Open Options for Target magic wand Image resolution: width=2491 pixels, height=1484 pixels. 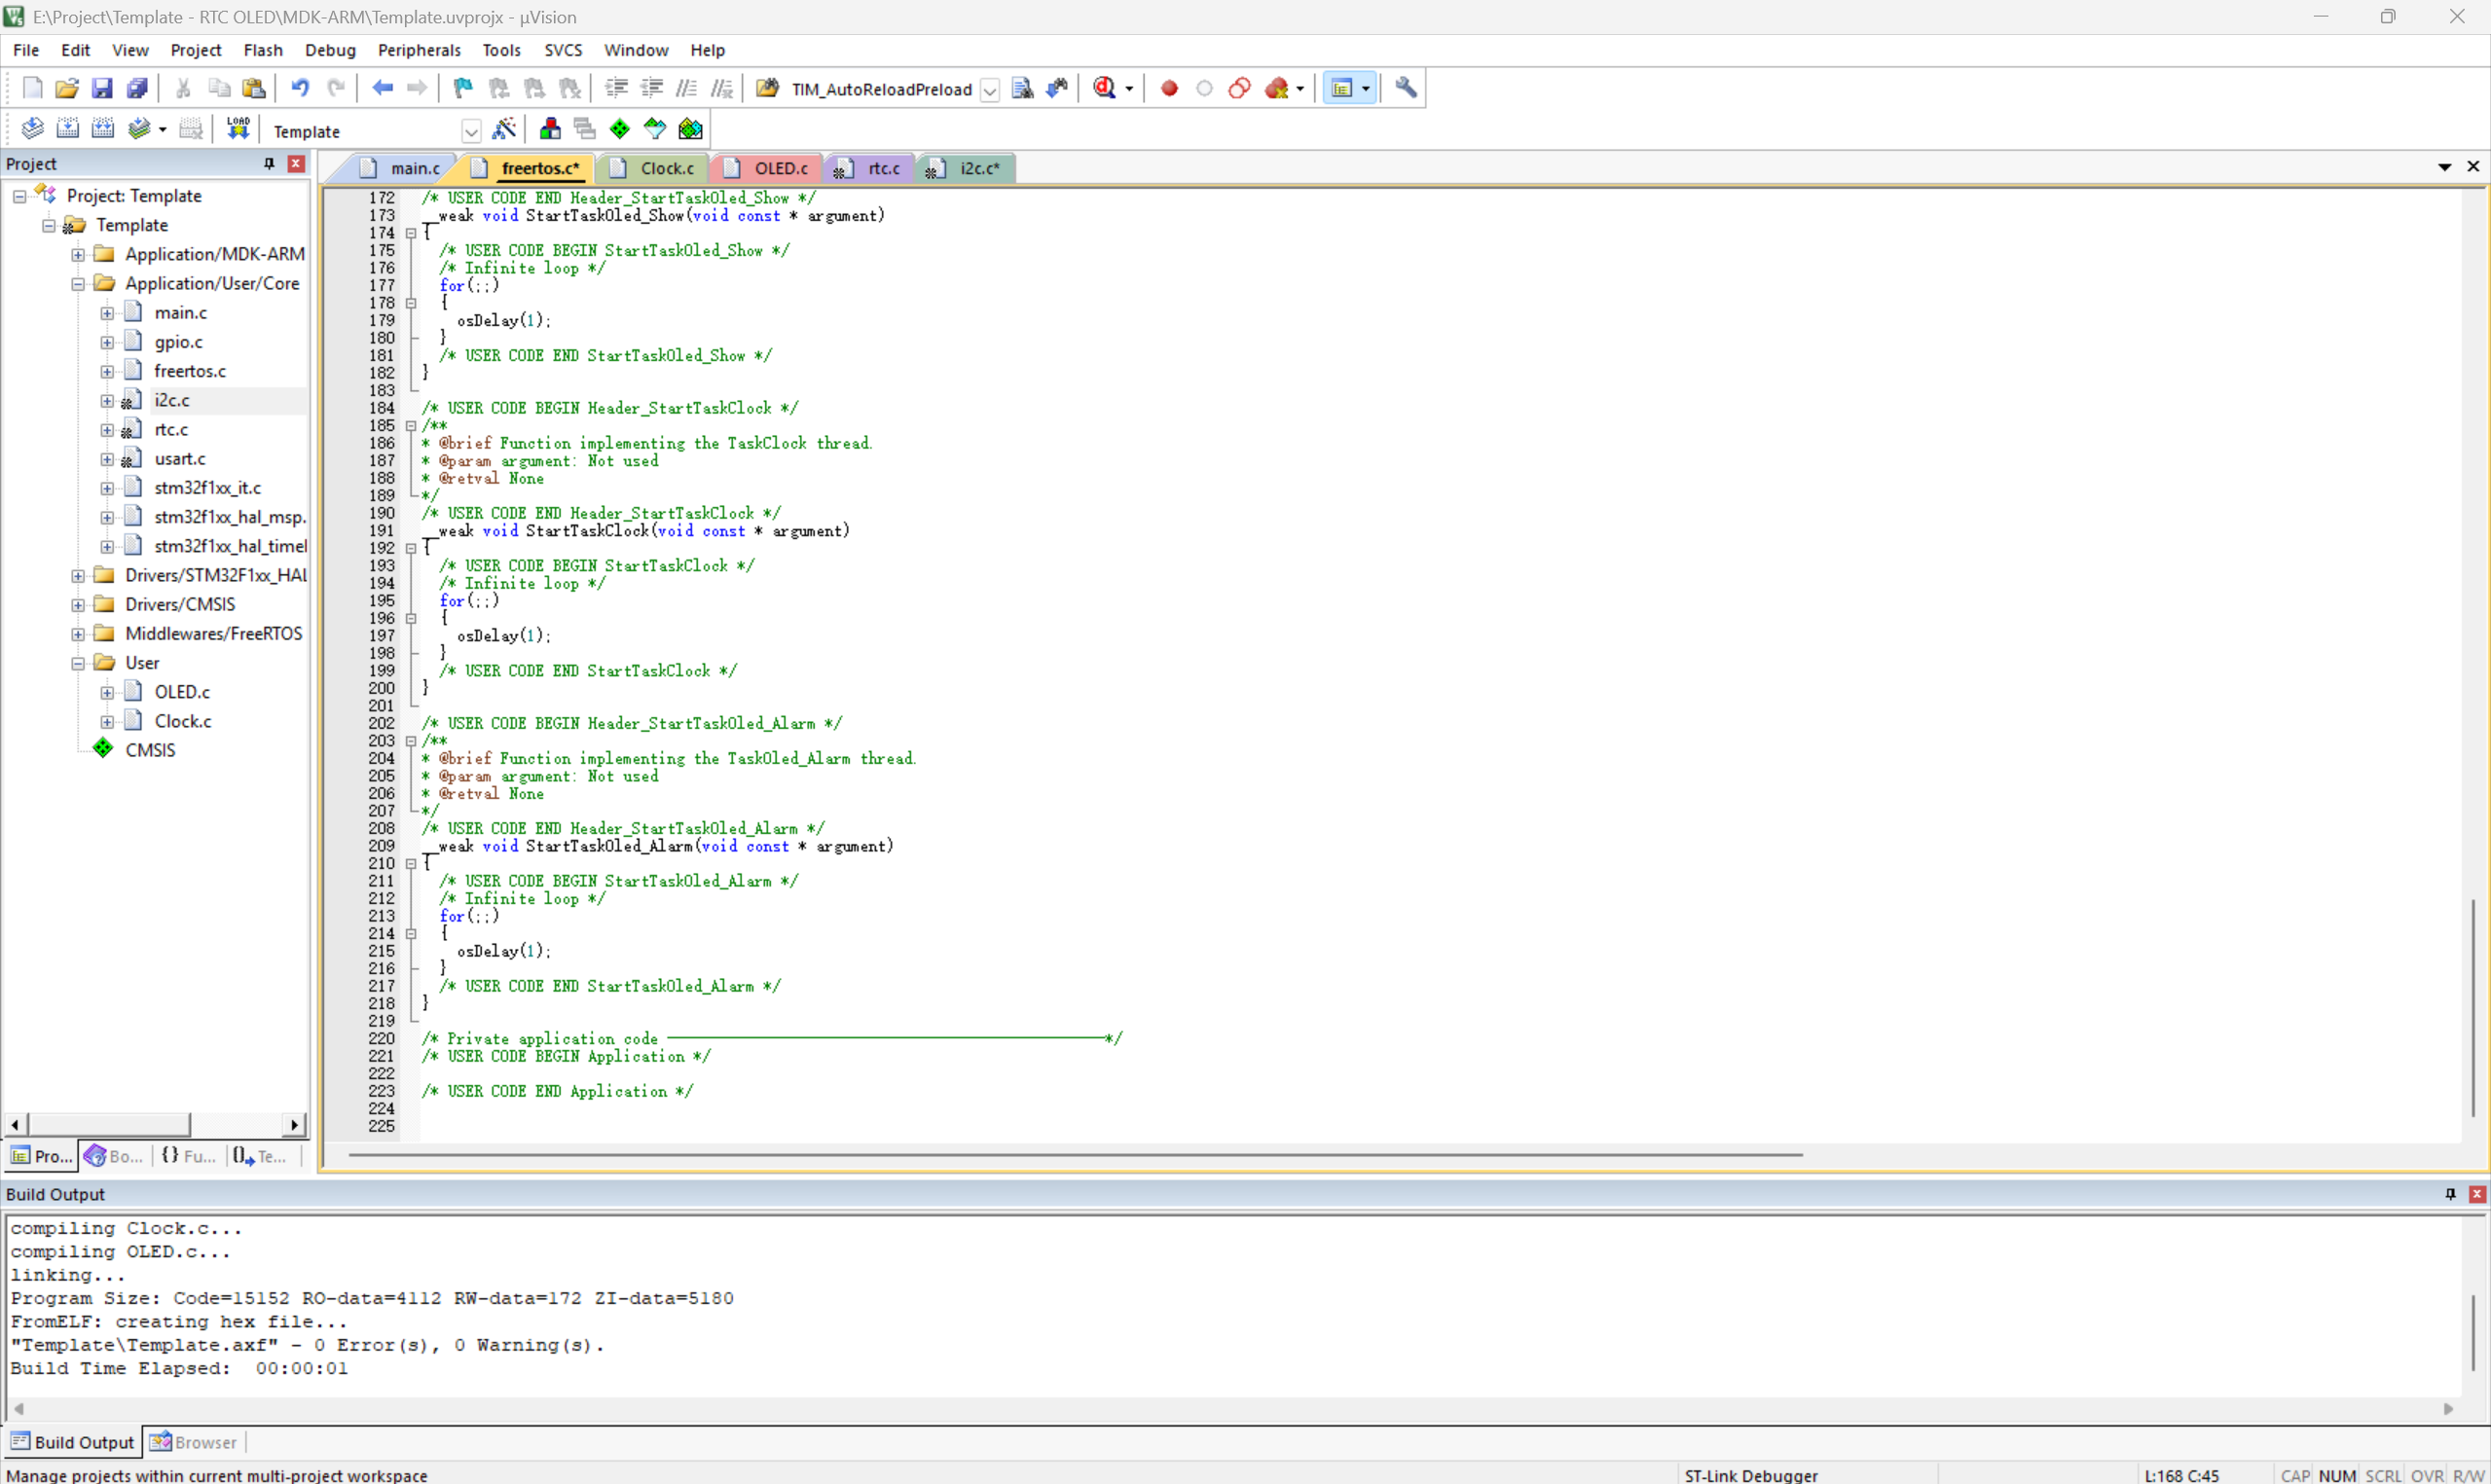click(x=504, y=129)
